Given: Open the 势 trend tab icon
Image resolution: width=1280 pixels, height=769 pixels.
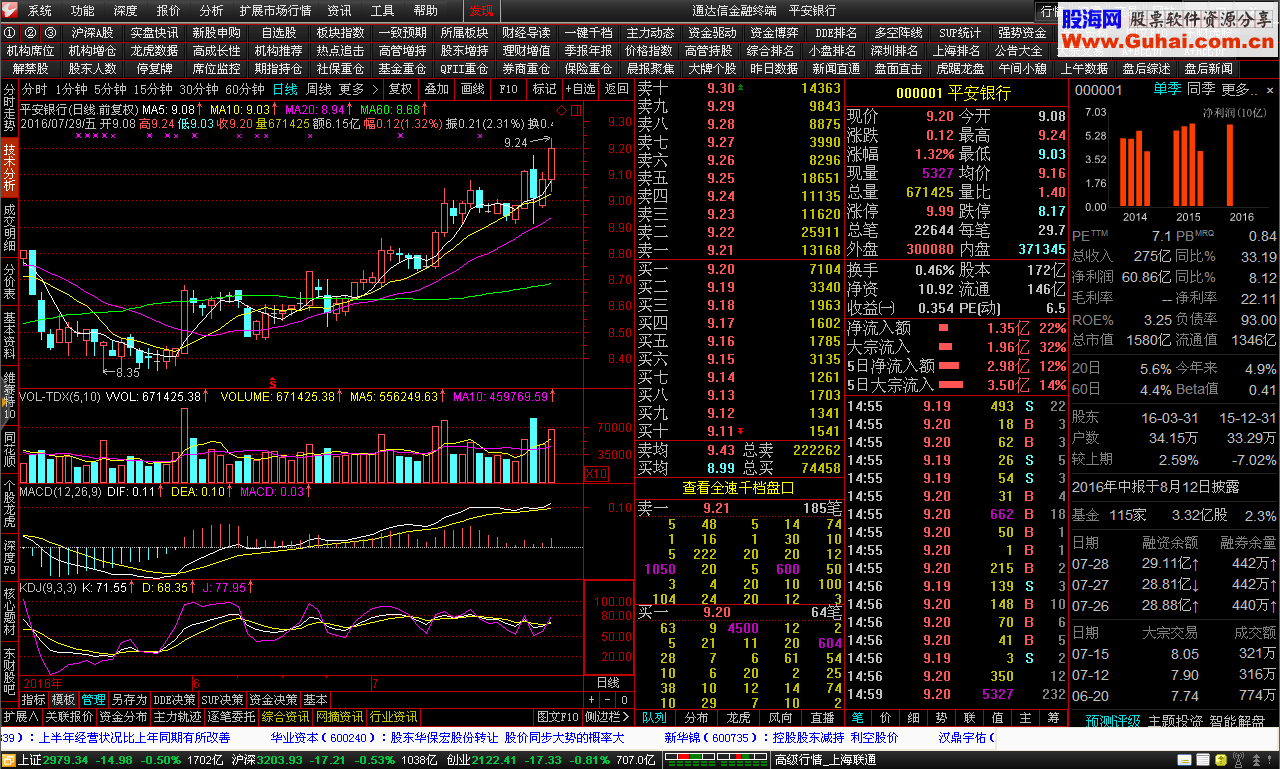Looking at the screenshot, I should pyautogui.click(x=942, y=717).
